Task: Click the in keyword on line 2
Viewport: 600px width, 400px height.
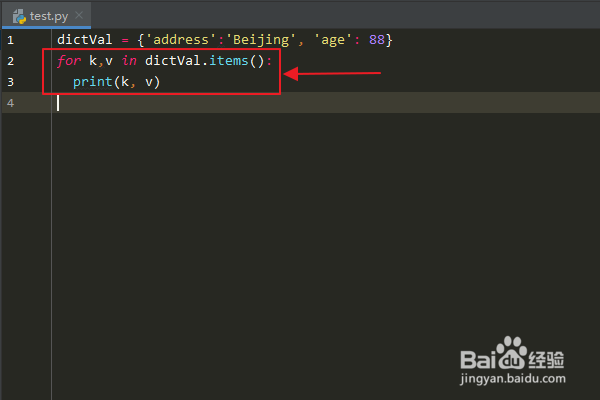Action: coord(129,60)
